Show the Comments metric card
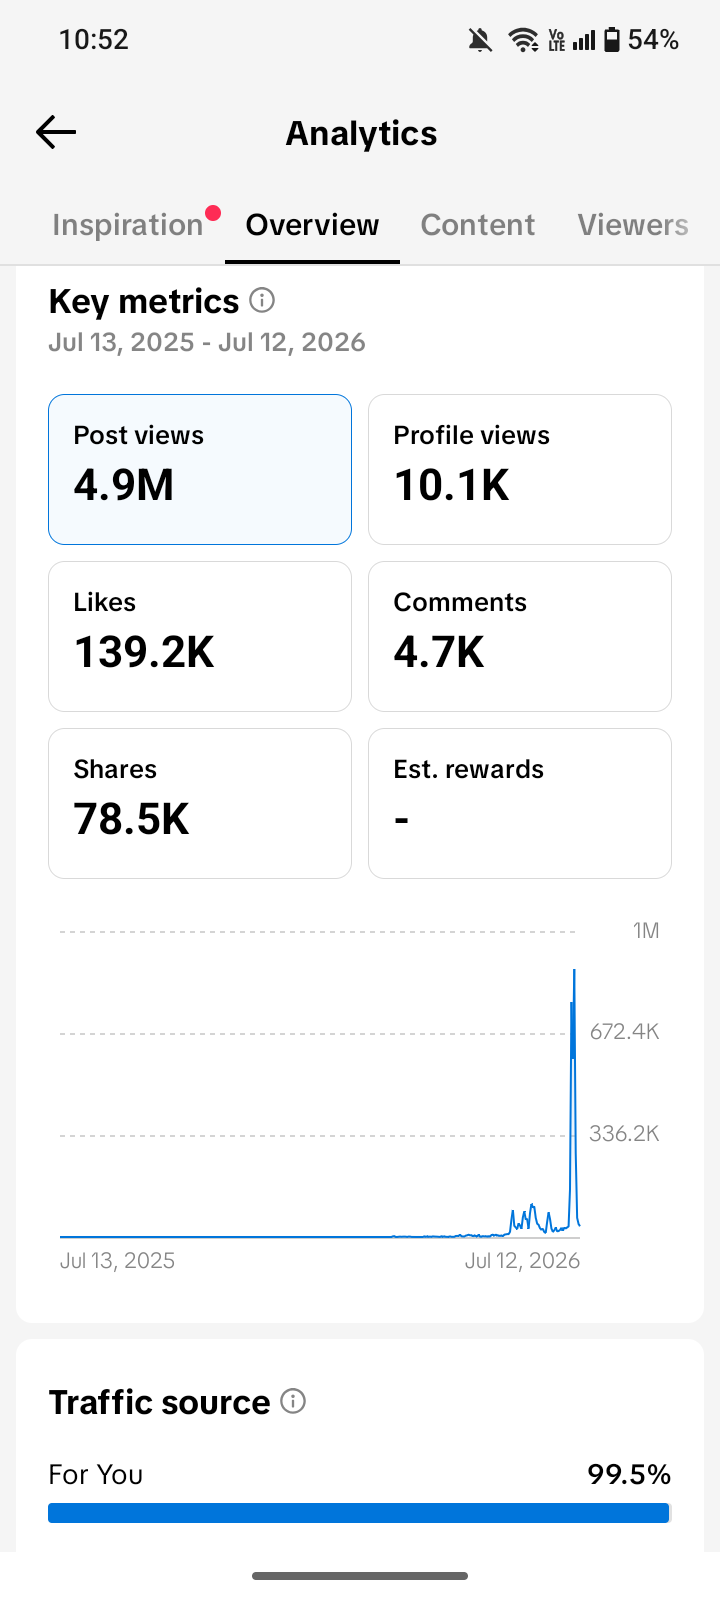The height and width of the screenshot is (1600, 720). (x=520, y=636)
